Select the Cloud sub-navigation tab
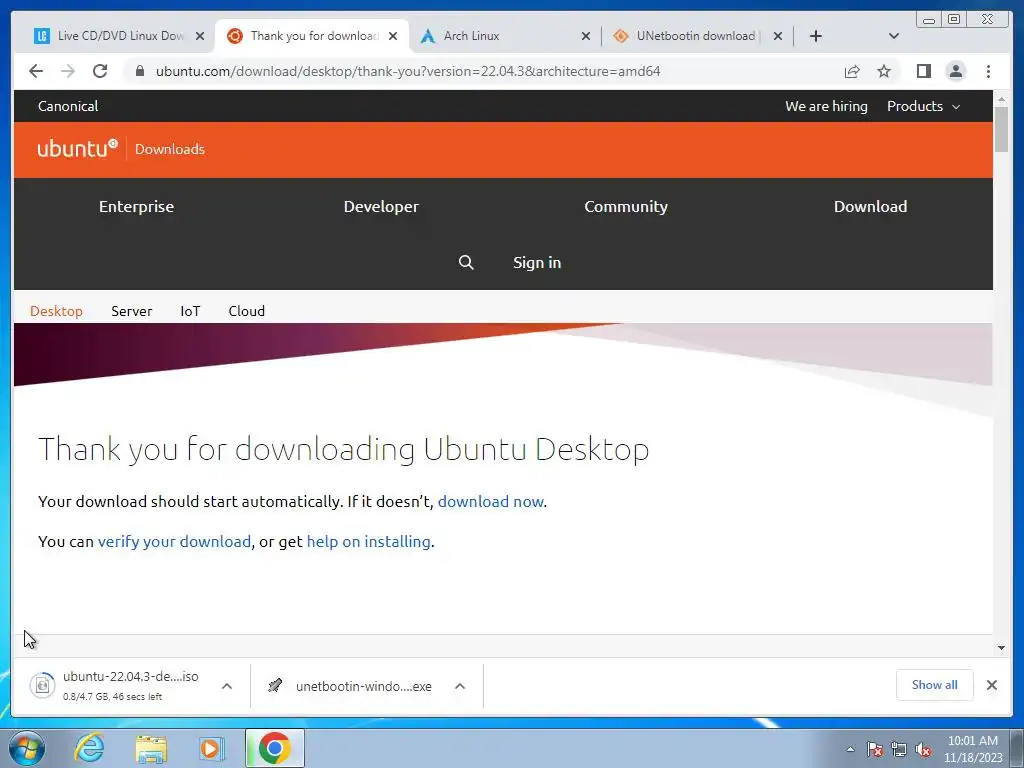The height and width of the screenshot is (768, 1024). pos(246,311)
